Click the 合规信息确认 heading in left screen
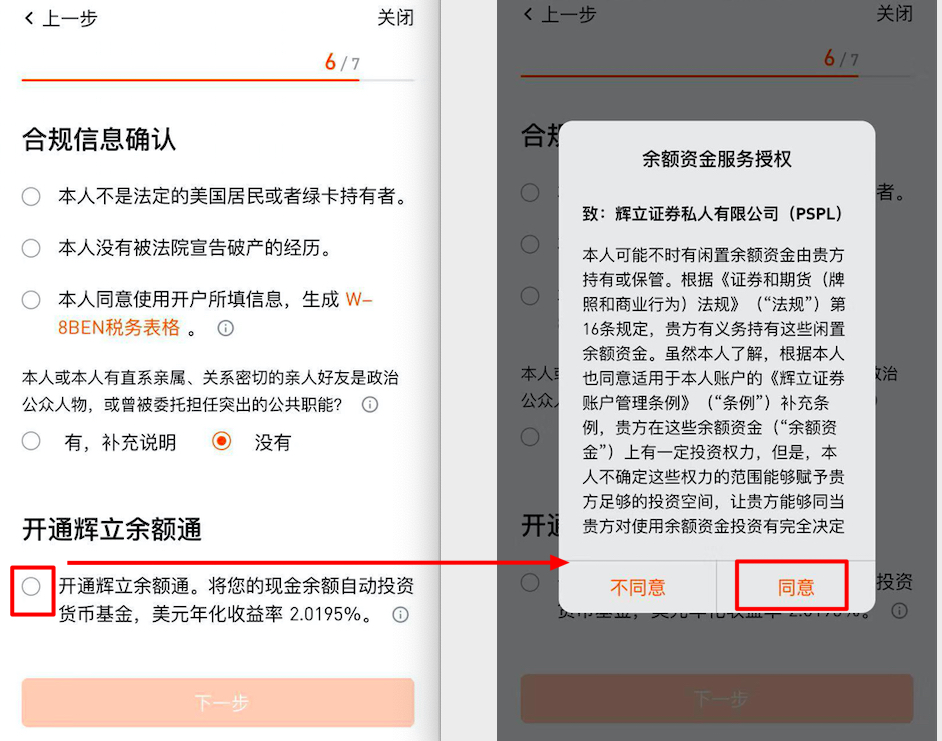 tap(99, 139)
